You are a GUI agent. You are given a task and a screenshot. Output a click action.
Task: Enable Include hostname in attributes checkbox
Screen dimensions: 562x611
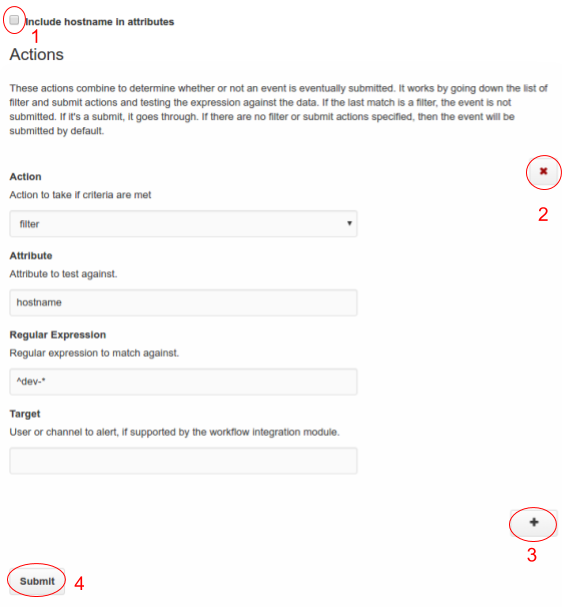click(14, 20)
